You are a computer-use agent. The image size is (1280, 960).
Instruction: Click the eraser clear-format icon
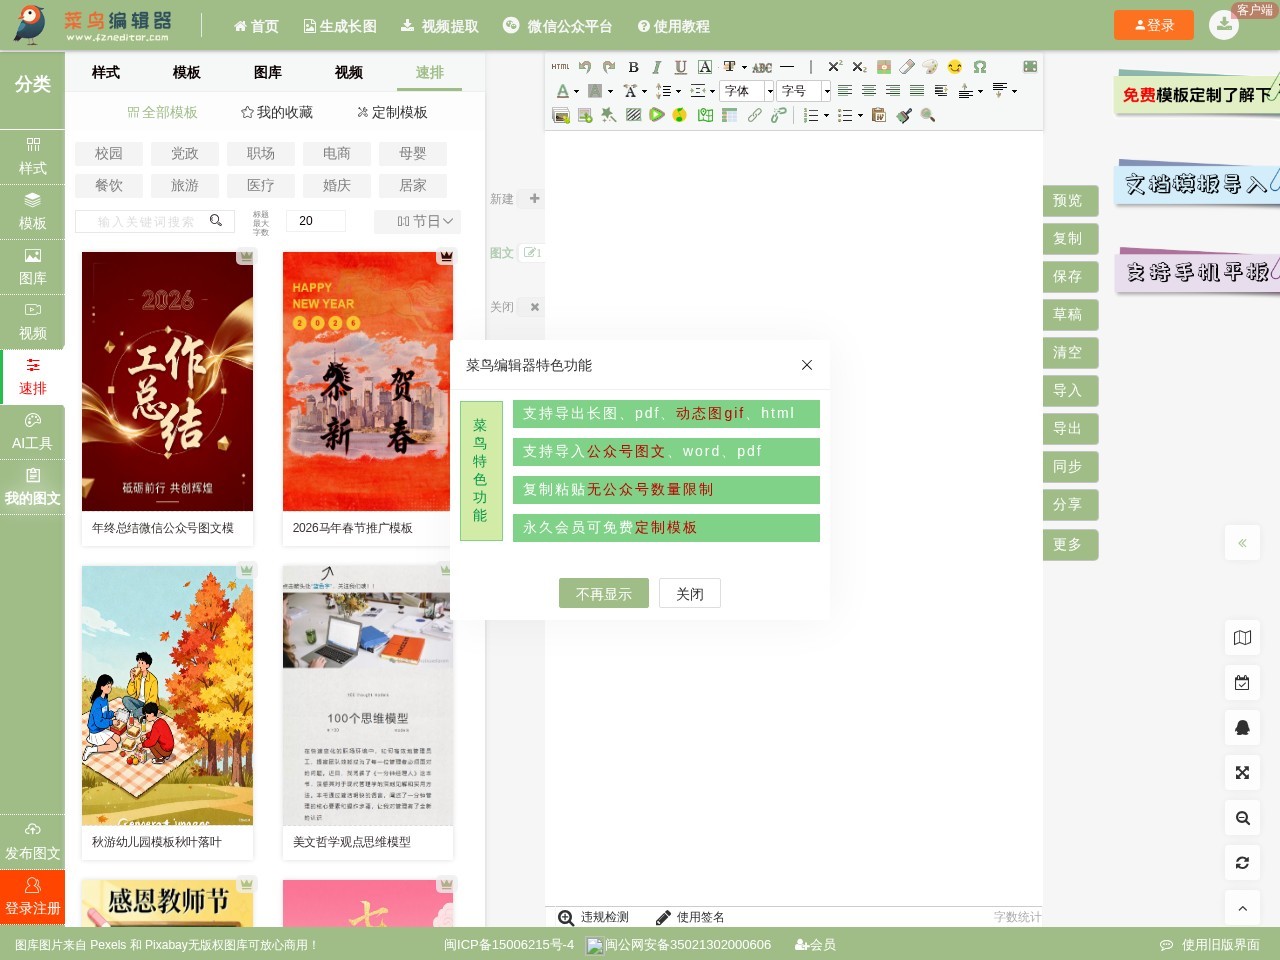[907, 67]
